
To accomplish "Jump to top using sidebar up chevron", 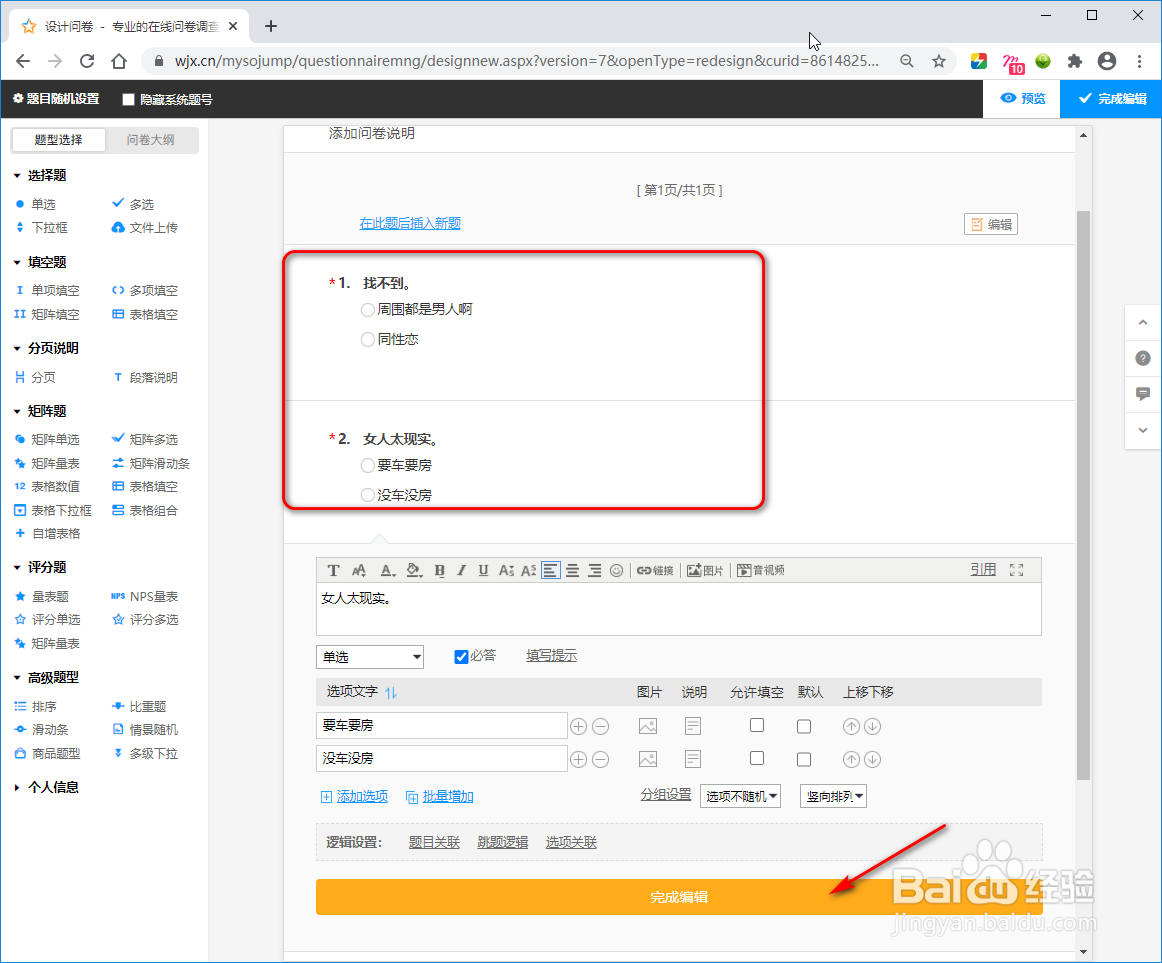I will 1143,322.
